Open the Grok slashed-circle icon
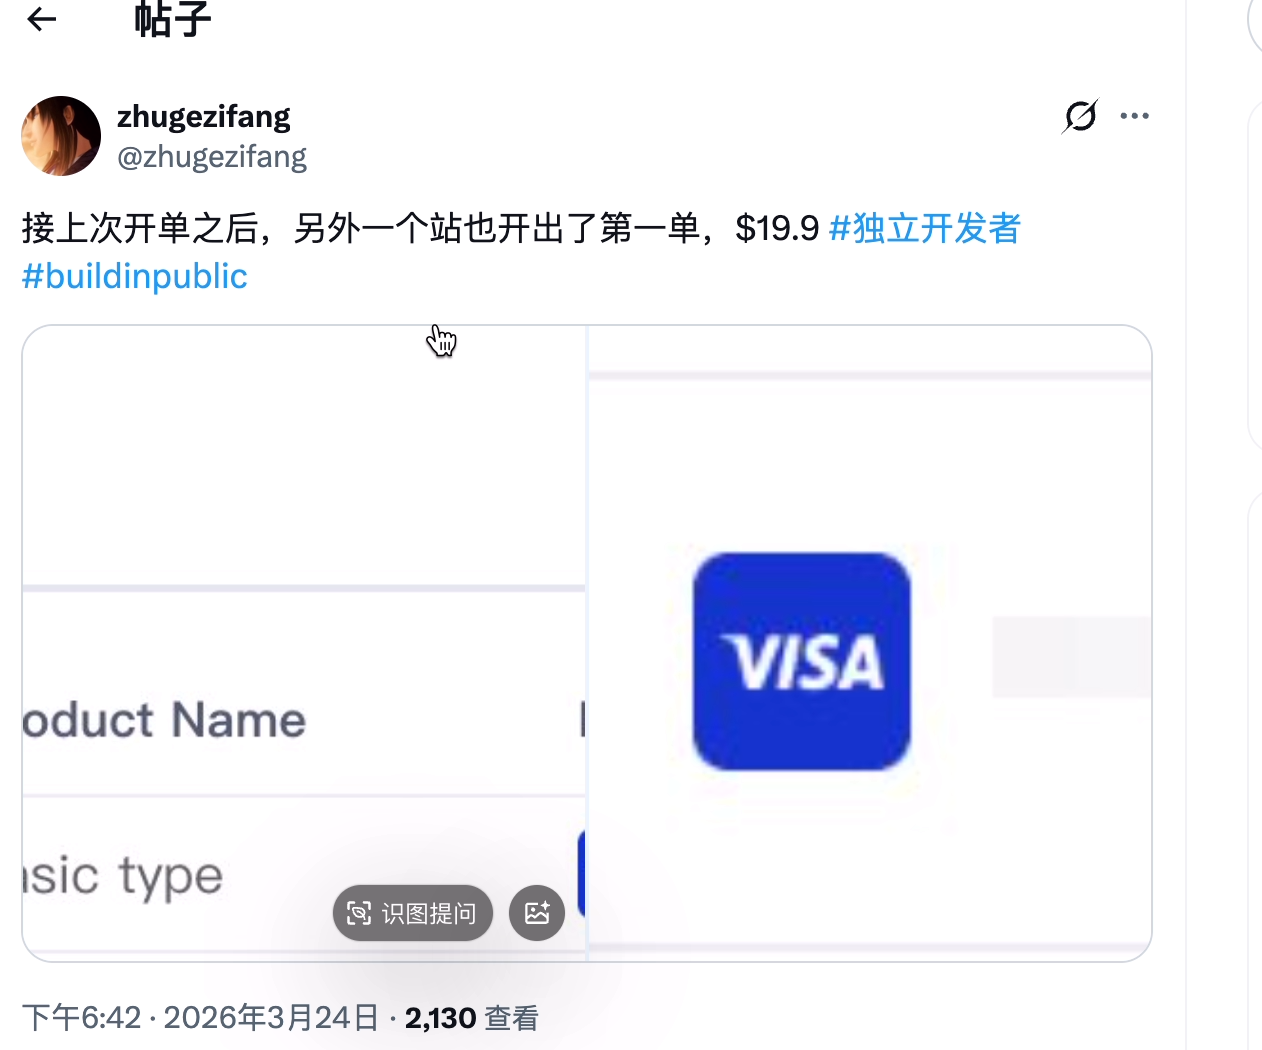 pyautogui.click(x=1080, y=116)
